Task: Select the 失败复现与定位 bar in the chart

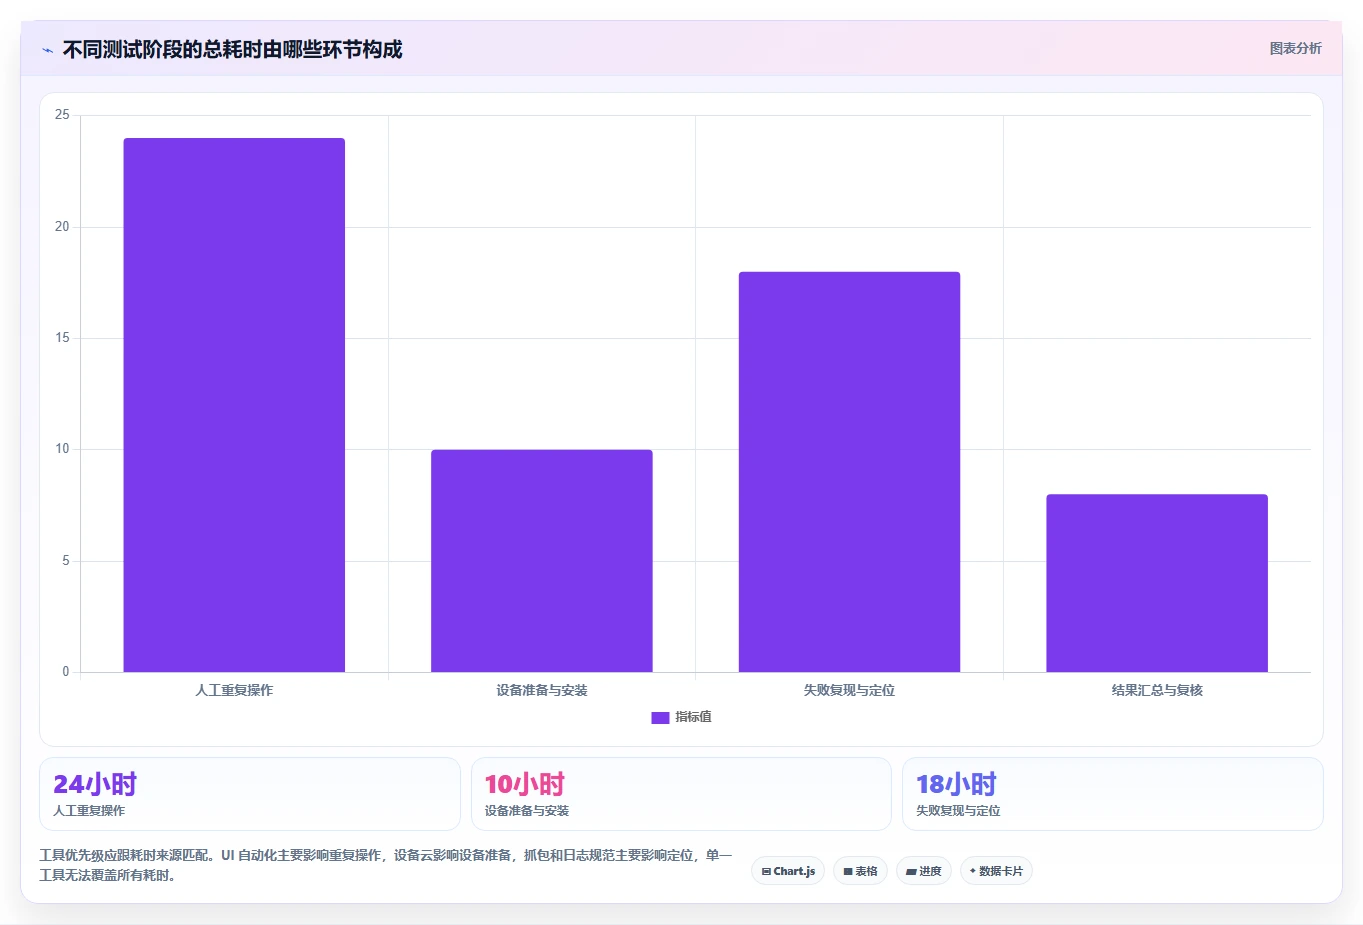Action: [849, 472]
